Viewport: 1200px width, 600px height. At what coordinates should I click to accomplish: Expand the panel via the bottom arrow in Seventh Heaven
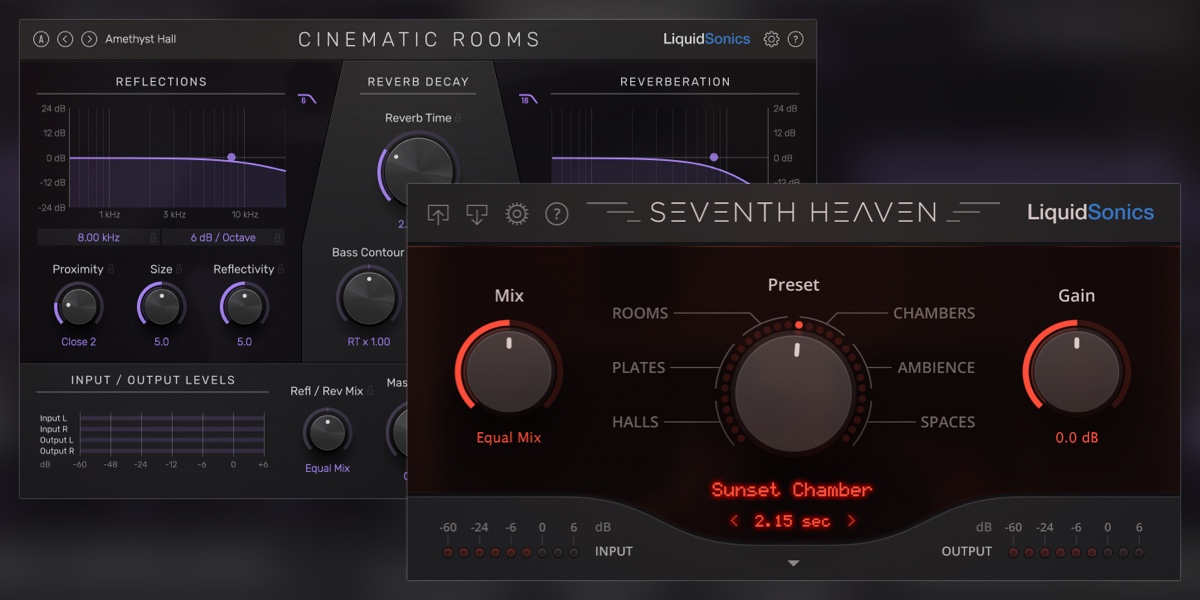coord(793,563)
